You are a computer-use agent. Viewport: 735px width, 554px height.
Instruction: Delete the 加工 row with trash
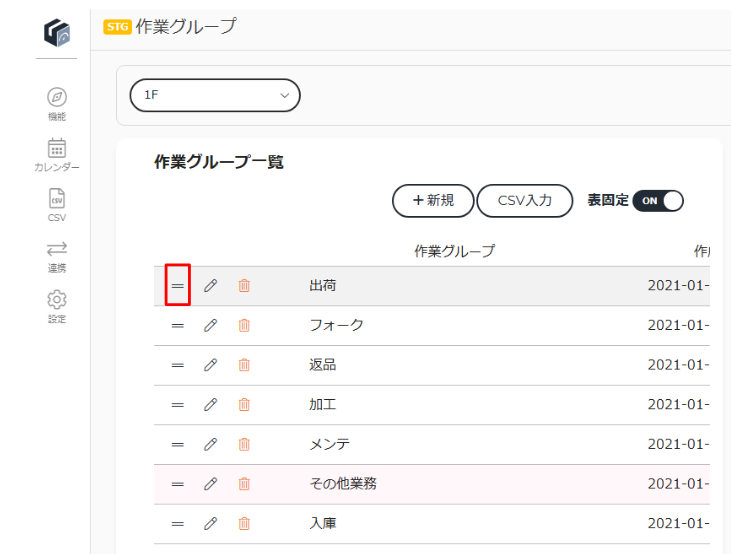pos(244,404)
